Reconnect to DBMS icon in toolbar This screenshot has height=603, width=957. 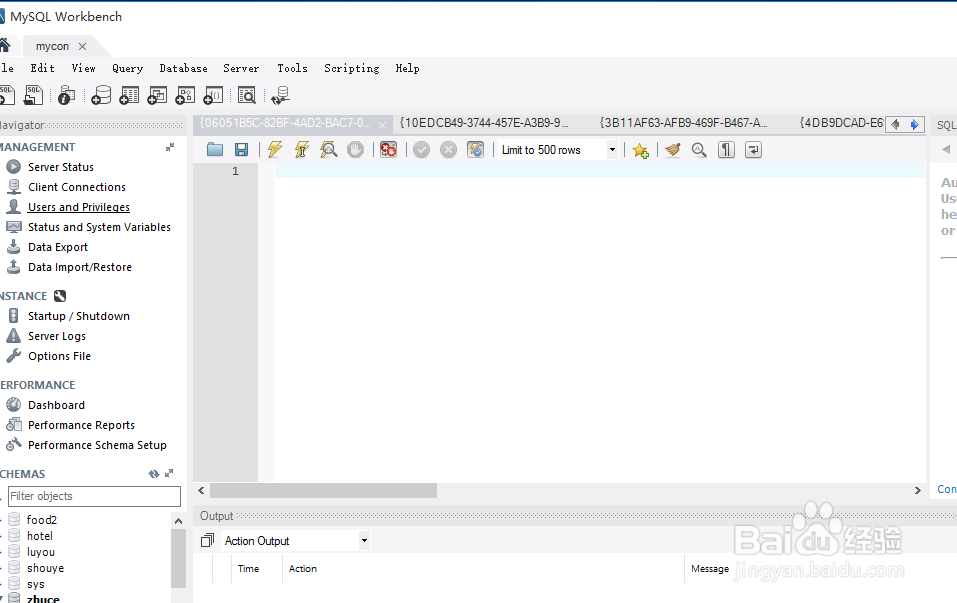pyautogui.click(x=280, y=95)
